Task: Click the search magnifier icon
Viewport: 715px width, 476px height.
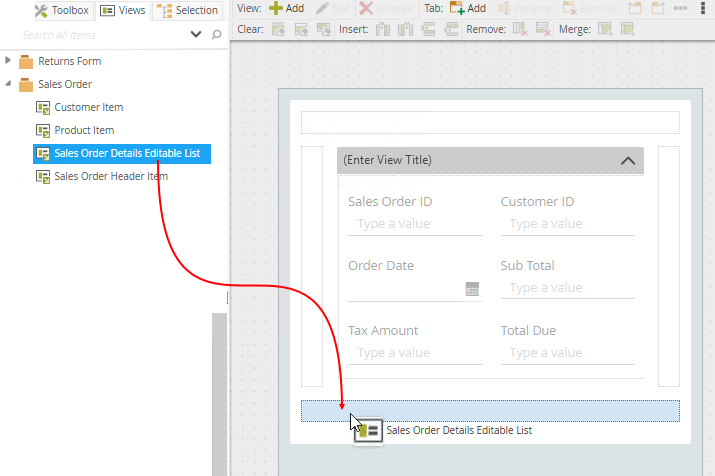Action: coord(217,34)
